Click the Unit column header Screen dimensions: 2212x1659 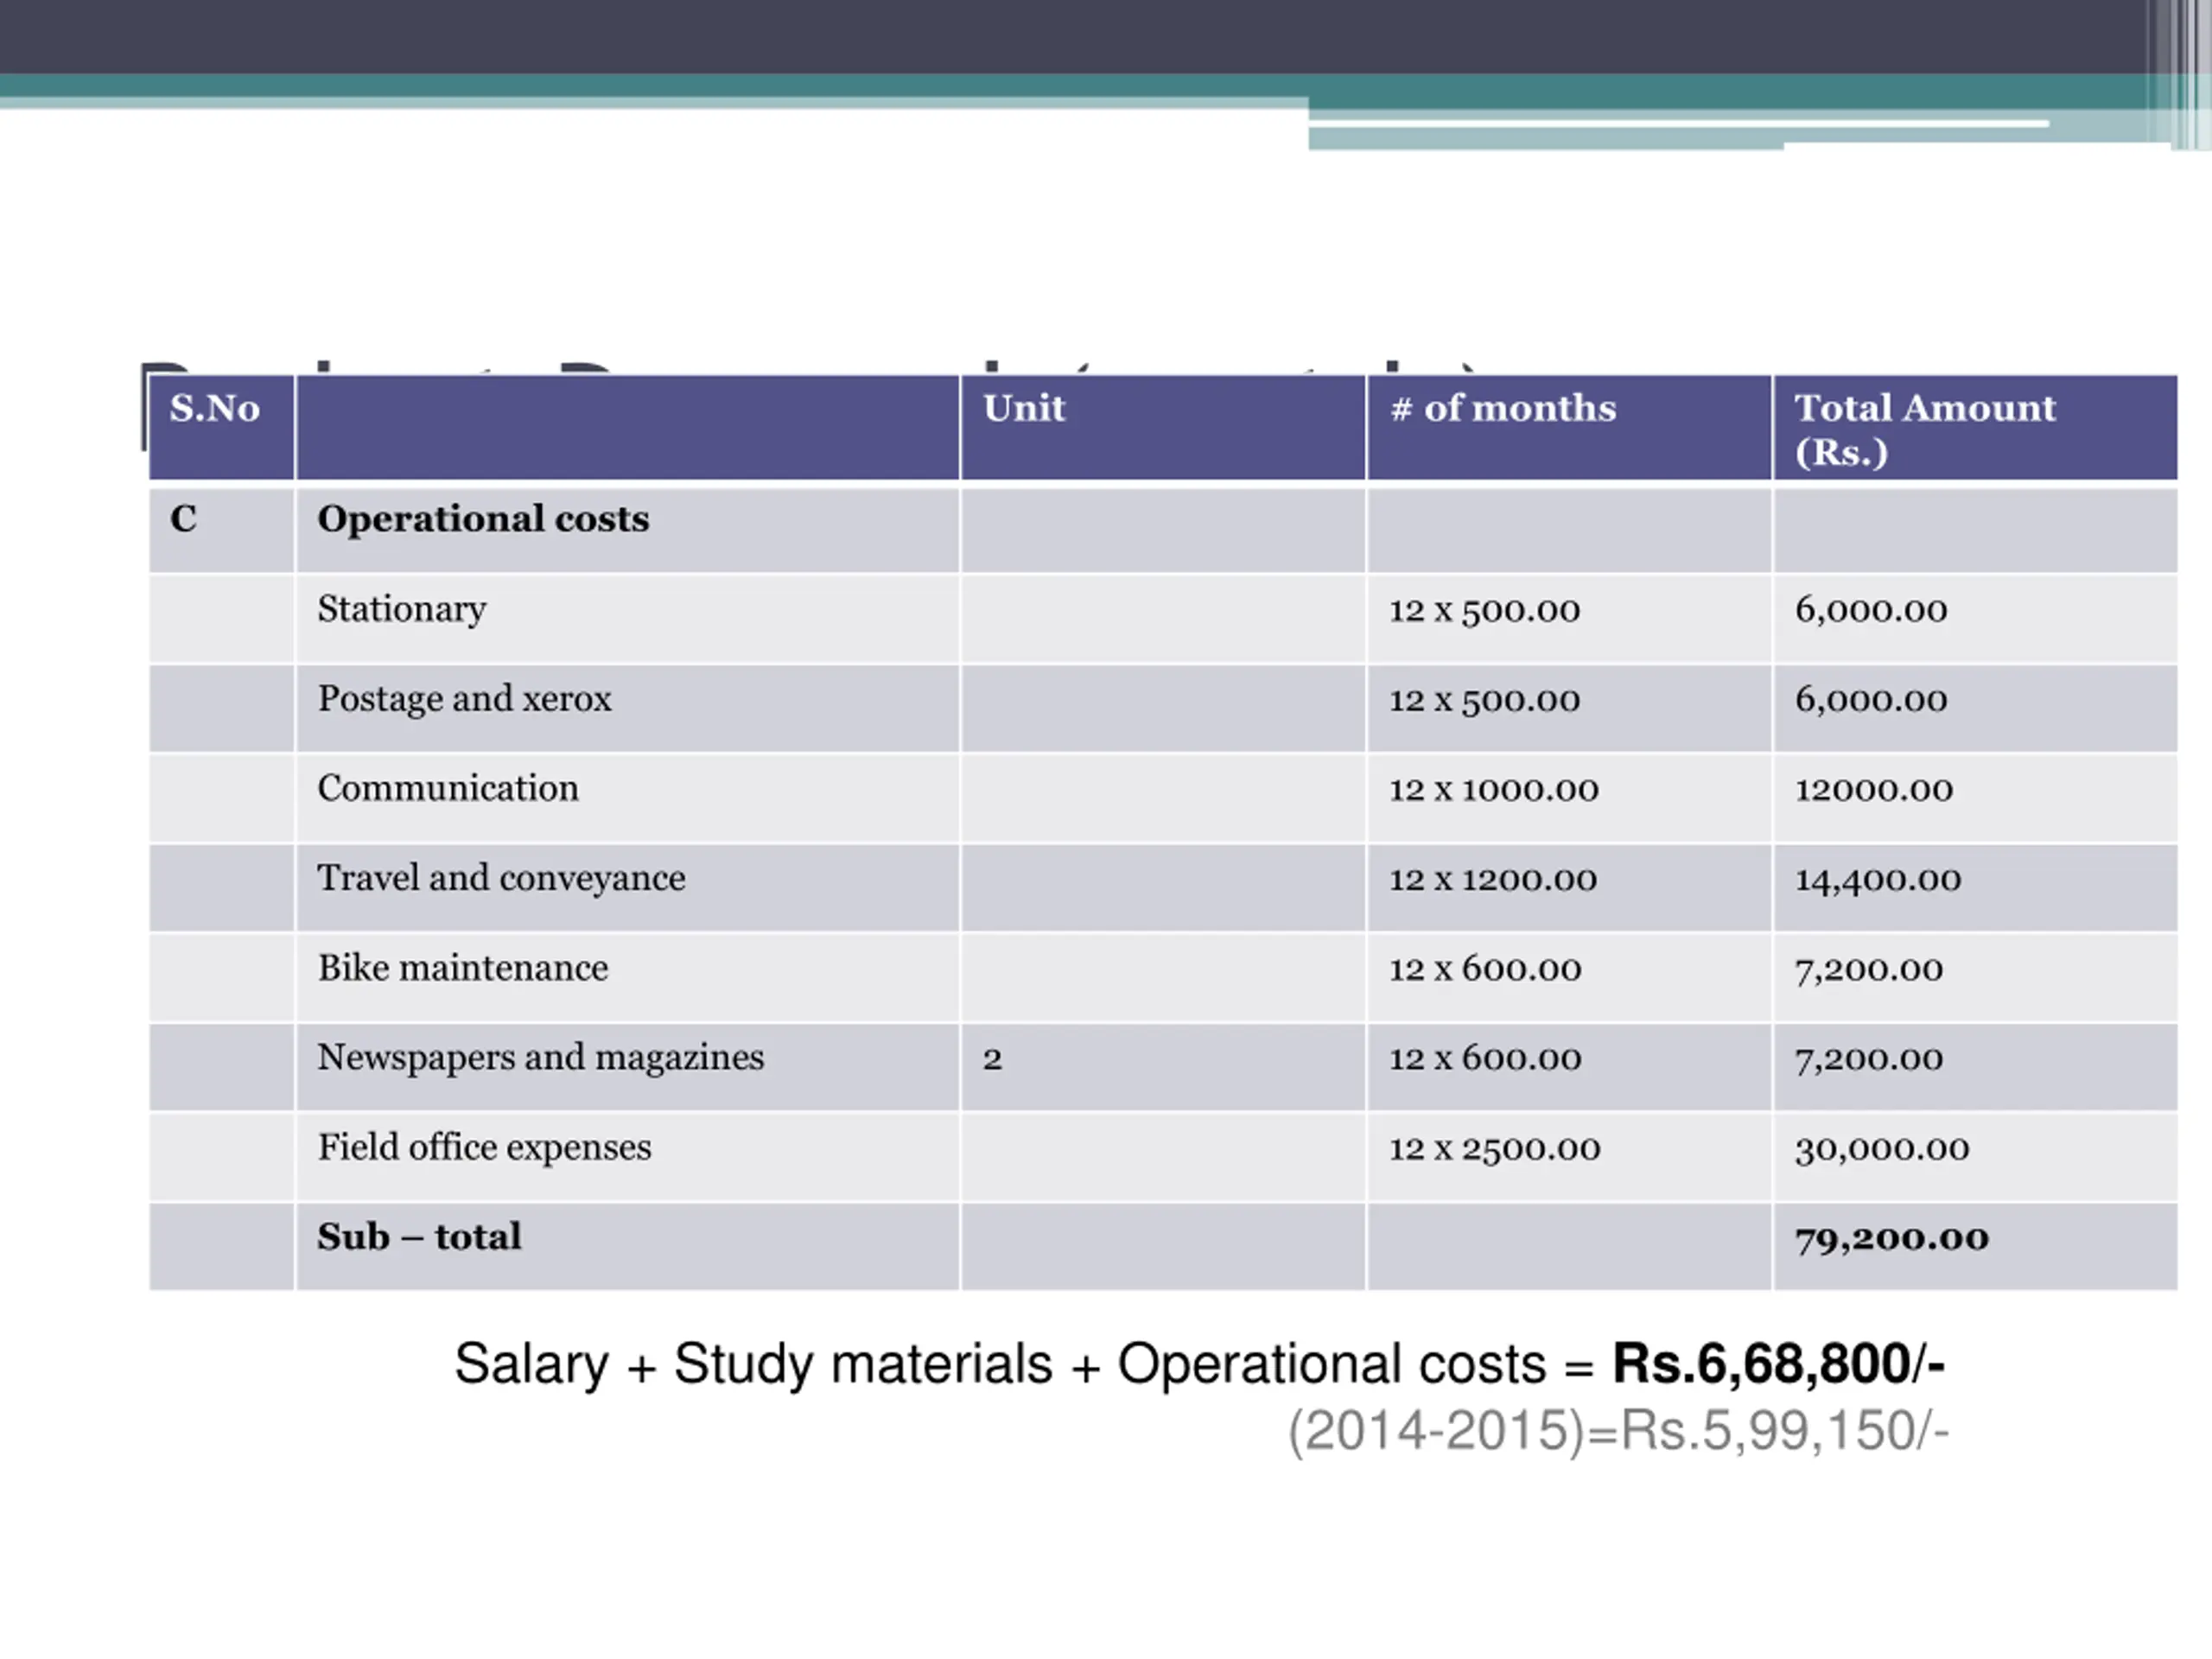(1024, 408)
